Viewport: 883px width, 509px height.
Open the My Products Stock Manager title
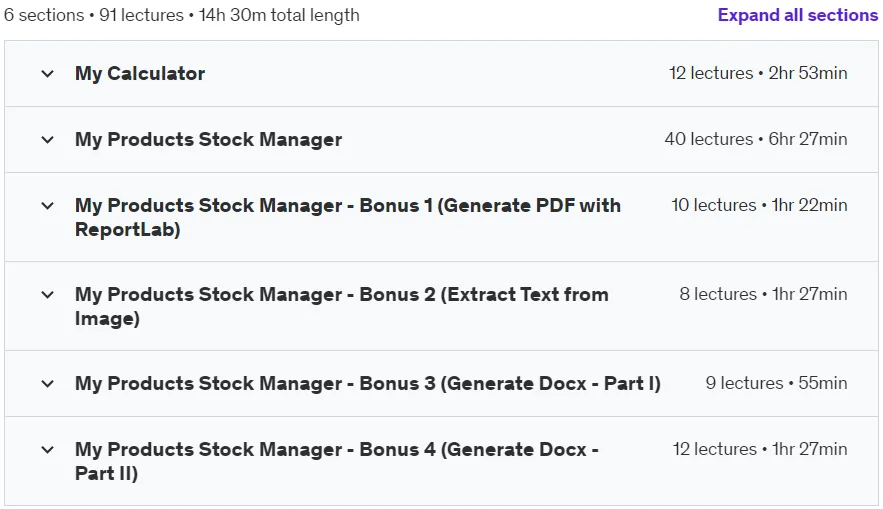click(208, 140)
